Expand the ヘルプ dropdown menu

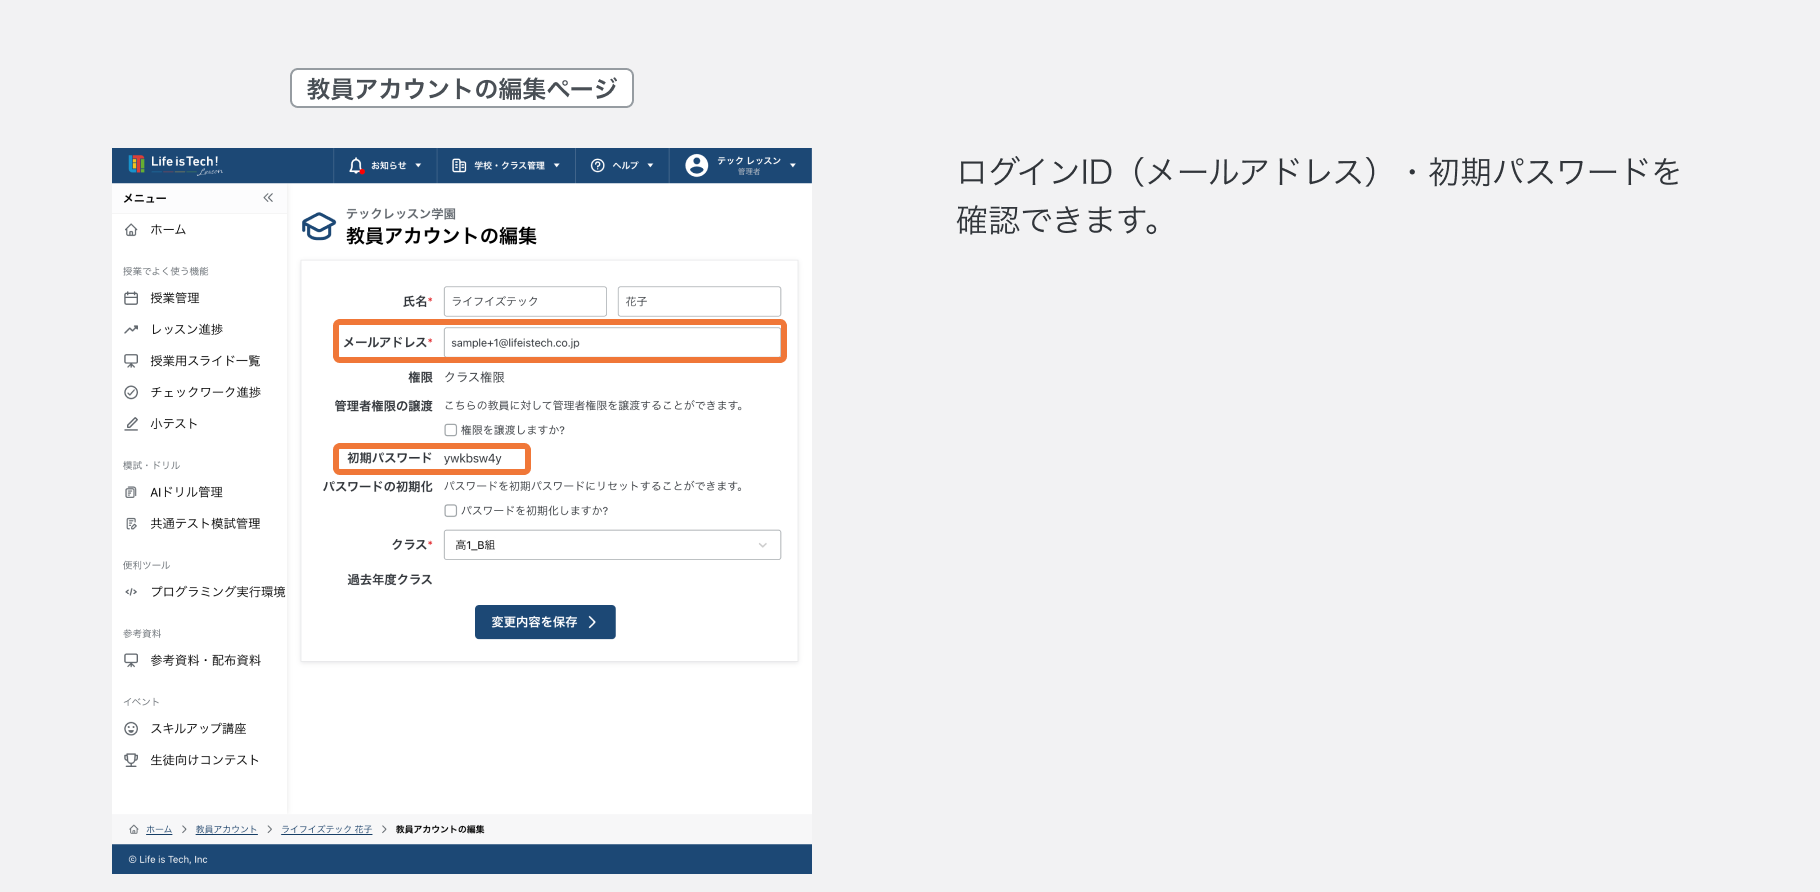point(622,166)
